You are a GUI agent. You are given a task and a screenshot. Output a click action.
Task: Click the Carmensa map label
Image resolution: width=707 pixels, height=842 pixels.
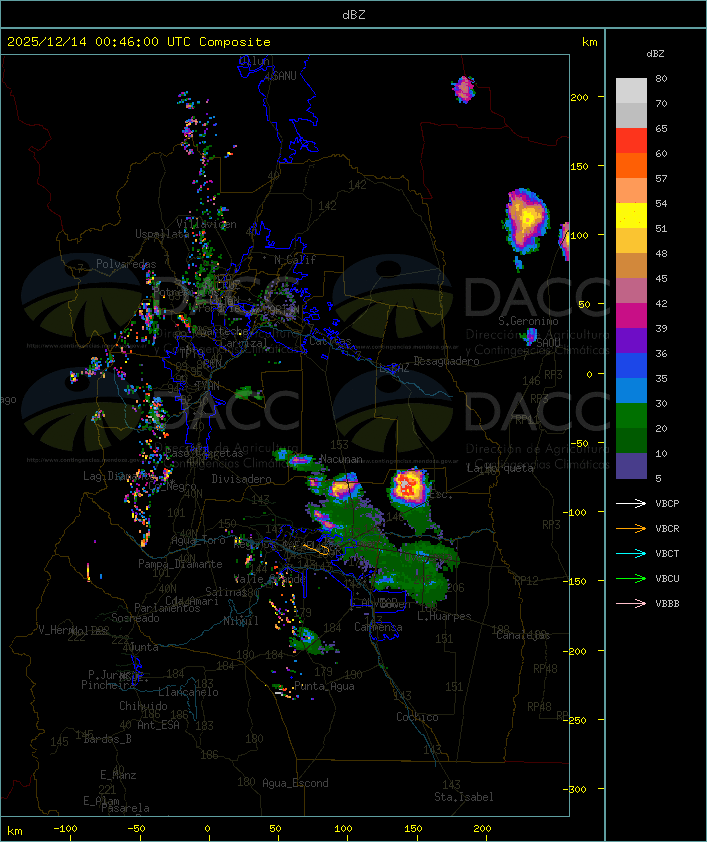coord(378,627)
